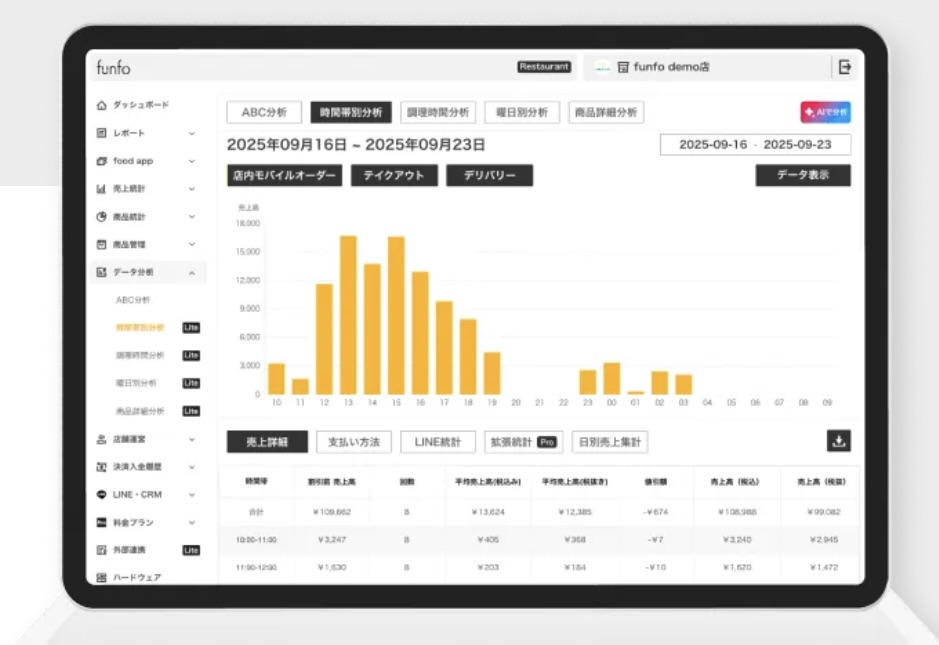
Task: Click the AI analysis button
Action: click(x=825, y=112)
